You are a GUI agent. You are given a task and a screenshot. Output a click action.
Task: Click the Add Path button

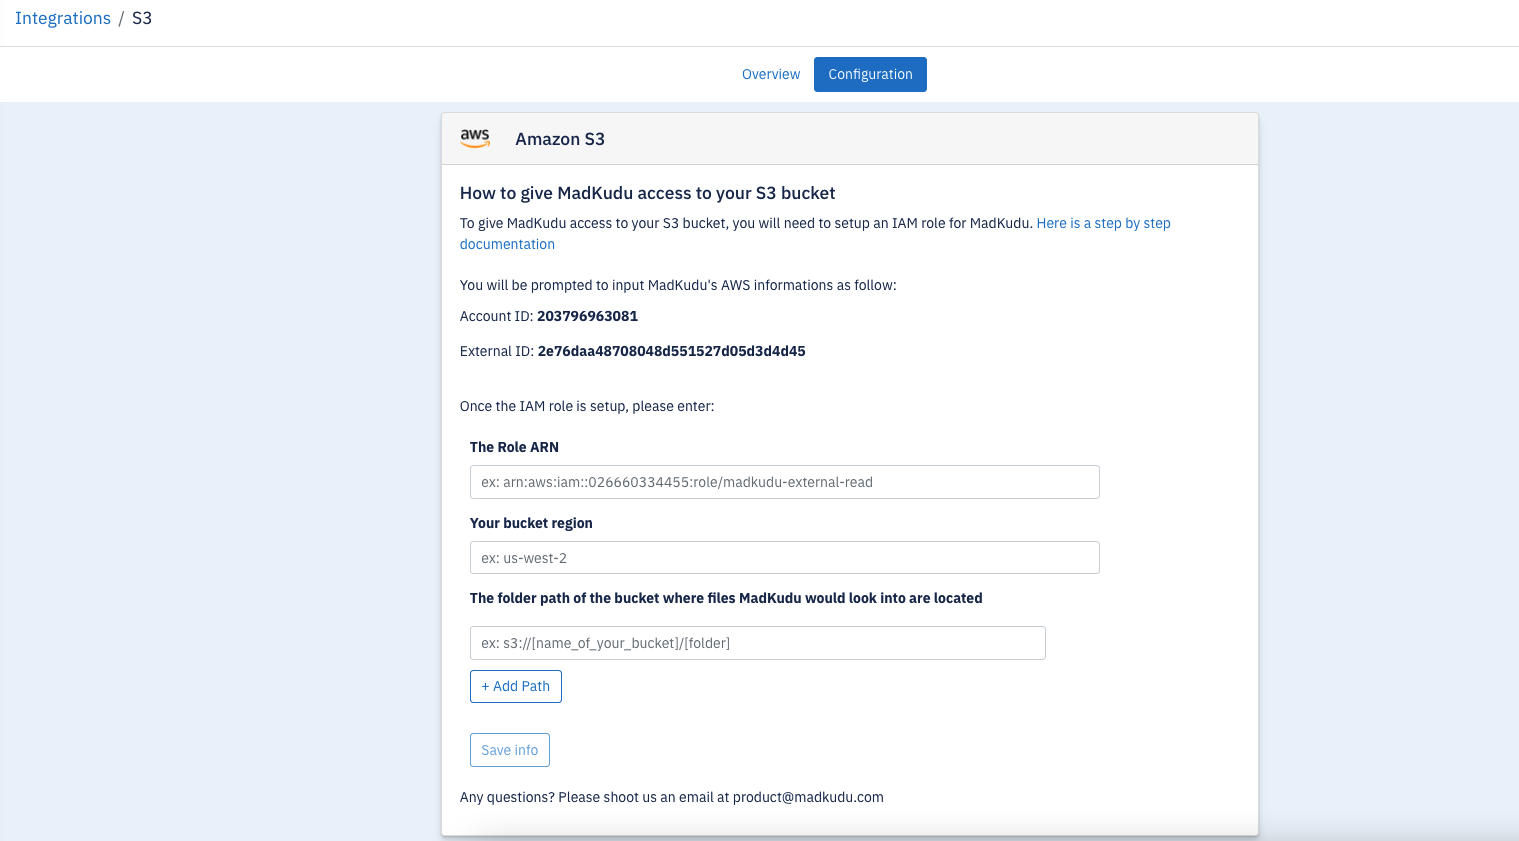click(516, 686)
